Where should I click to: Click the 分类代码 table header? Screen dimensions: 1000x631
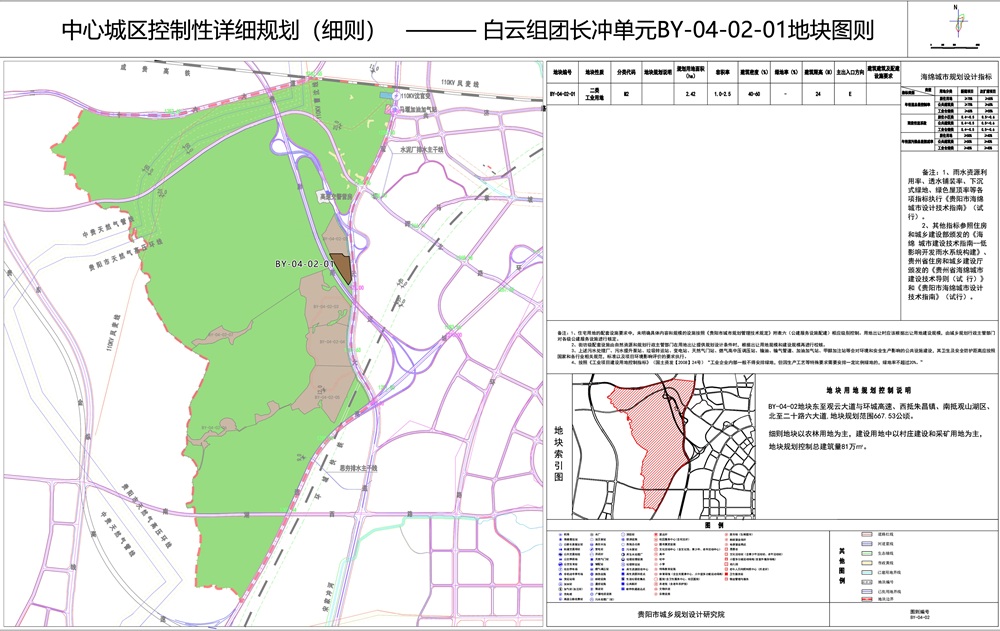626,73
